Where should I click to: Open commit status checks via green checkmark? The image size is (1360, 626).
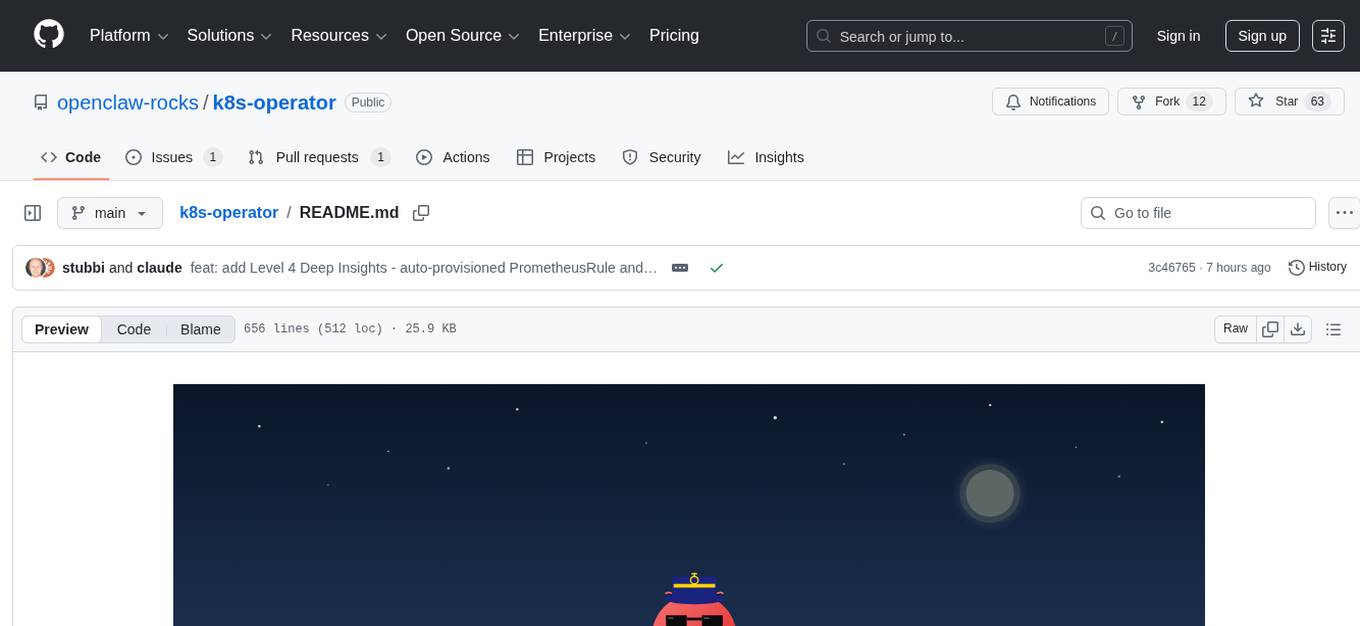pyautogui.click(x=717, y=268)
